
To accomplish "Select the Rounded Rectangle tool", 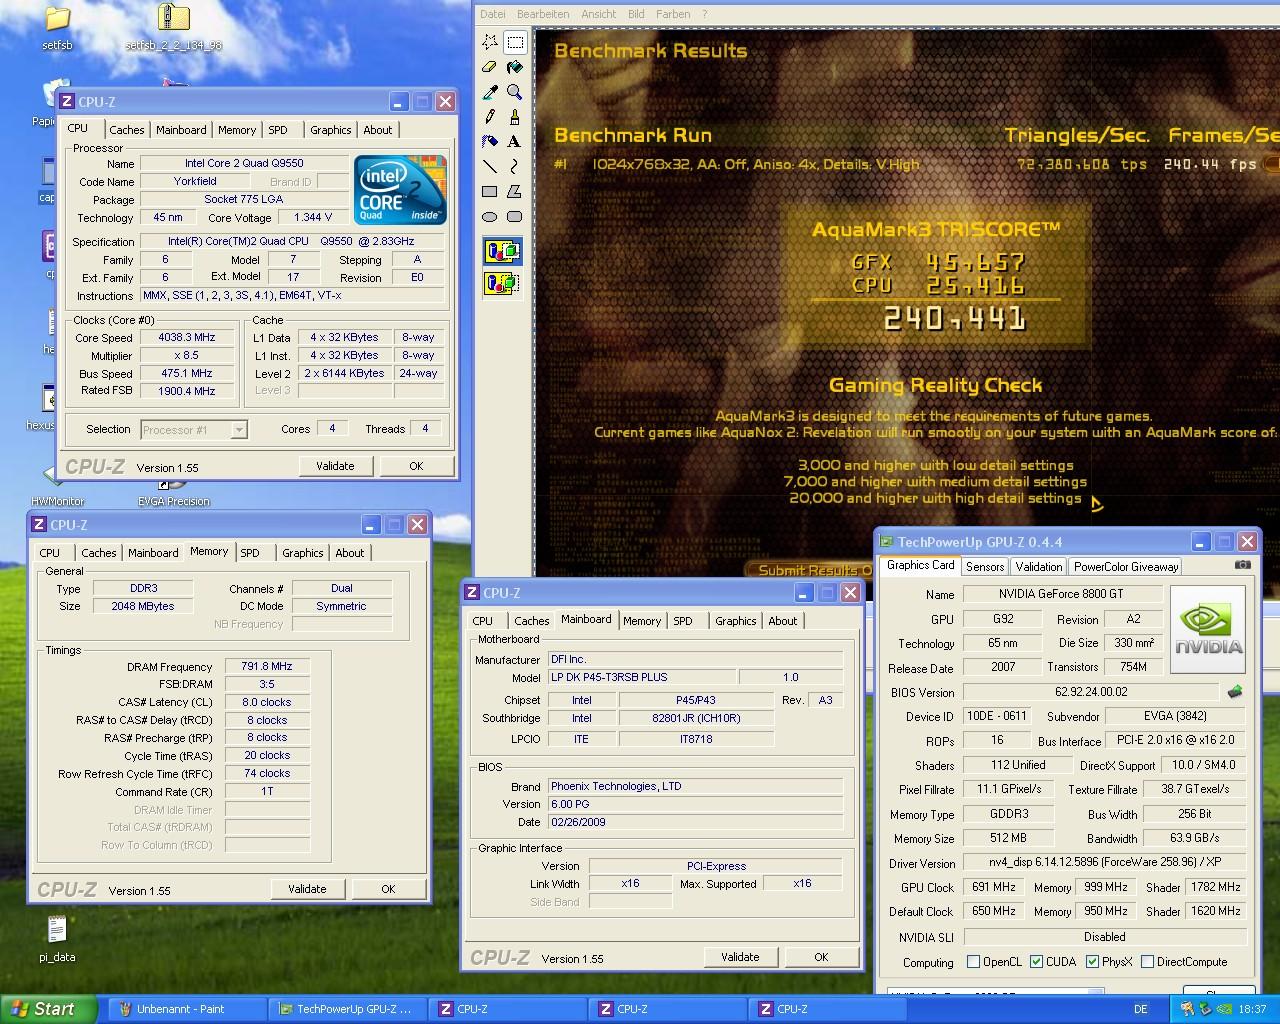I will point(515,216).
